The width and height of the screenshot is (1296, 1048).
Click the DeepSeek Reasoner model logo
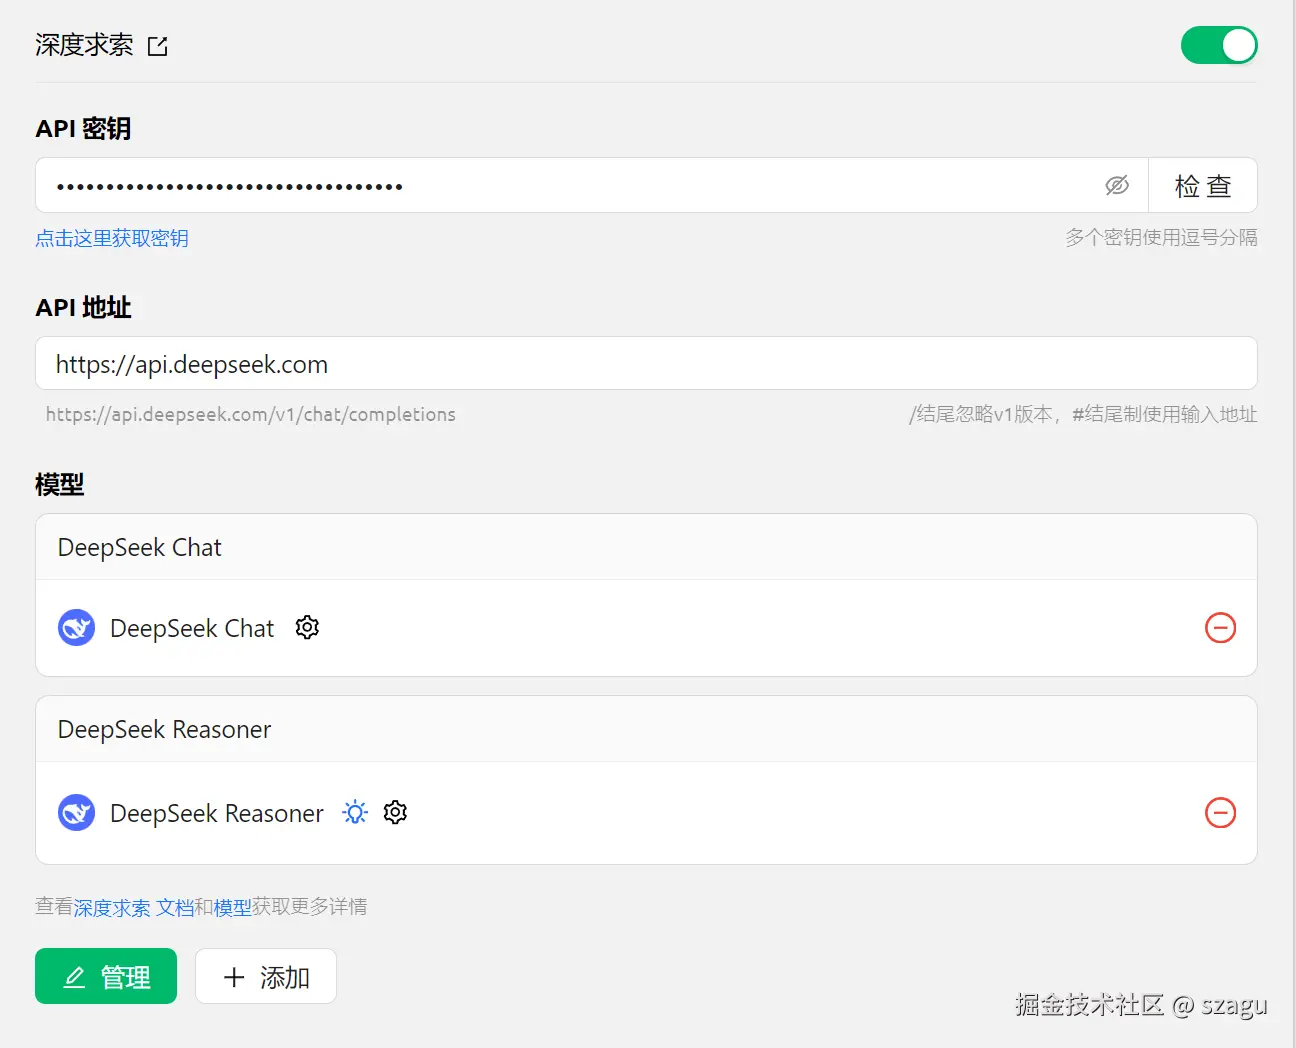pyautogui.click(x=77, y=813)
